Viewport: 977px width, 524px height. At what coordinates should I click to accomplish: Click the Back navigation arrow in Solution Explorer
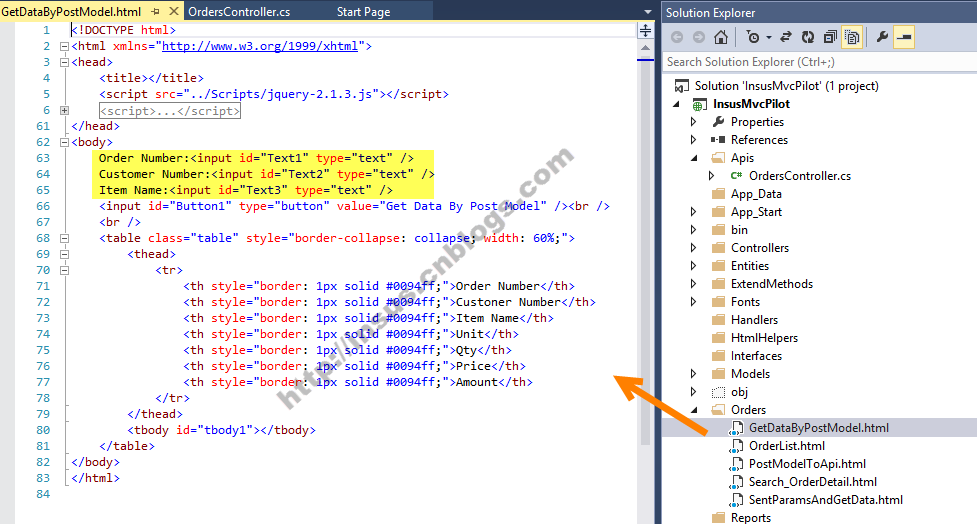pyautogui.click(x=677, y=37)
